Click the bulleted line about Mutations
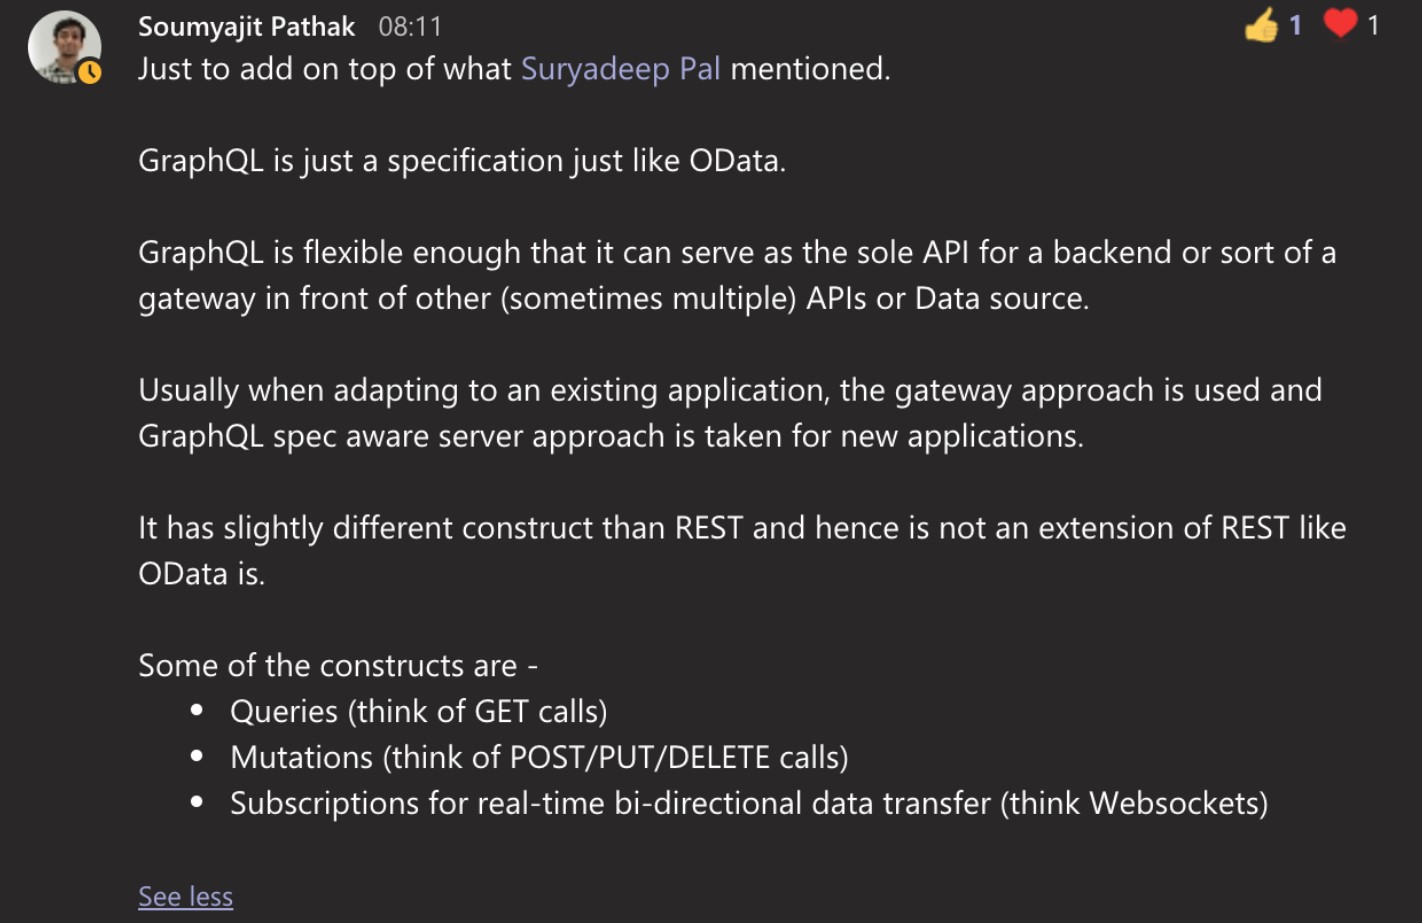Viewport: 1422px width, 923px height. pos(540,757)
